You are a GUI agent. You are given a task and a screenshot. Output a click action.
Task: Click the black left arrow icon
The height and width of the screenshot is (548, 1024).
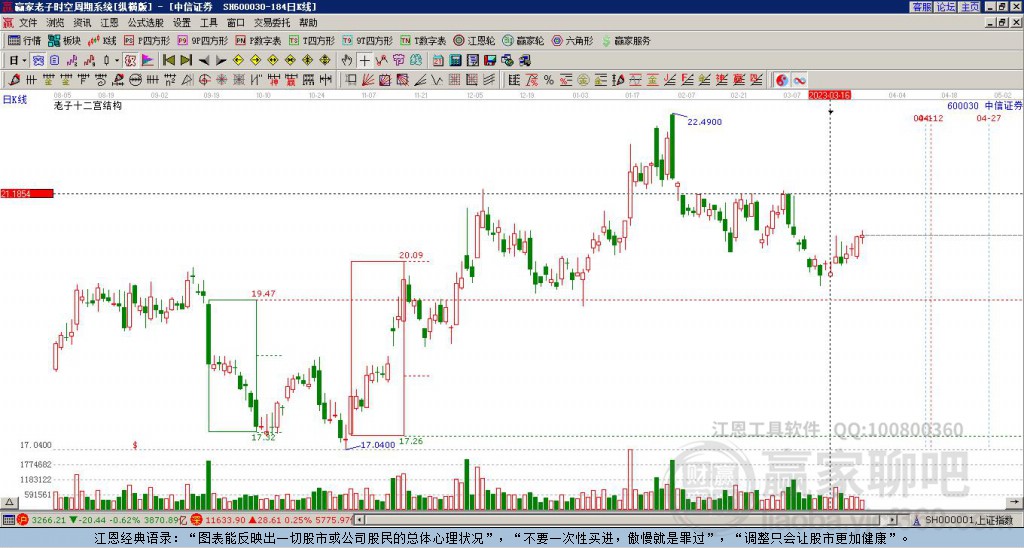point(204,61)
